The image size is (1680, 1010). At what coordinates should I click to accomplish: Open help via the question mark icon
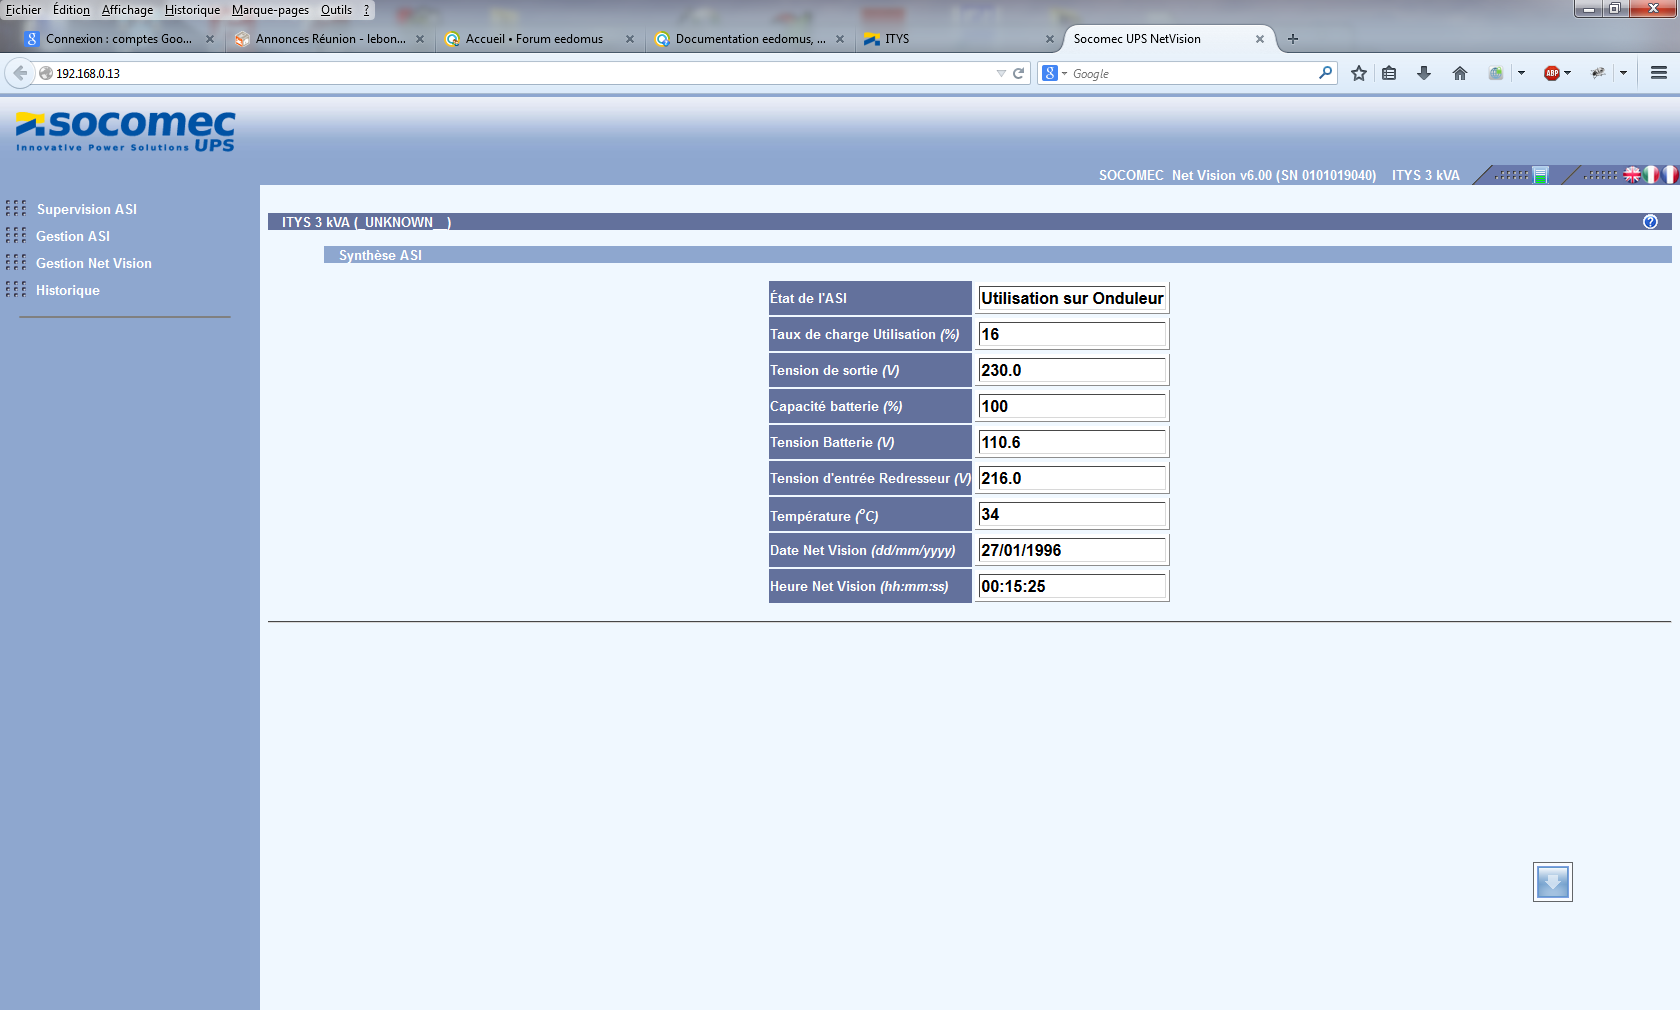point(1650,222)
